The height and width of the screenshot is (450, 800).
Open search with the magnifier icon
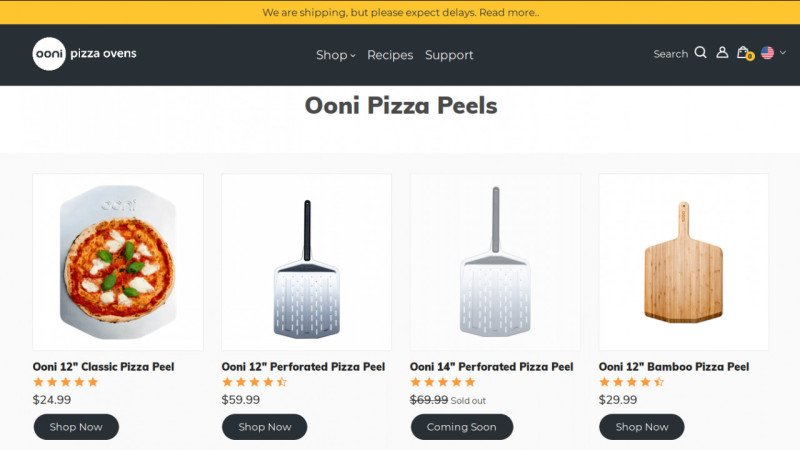(x=700, y=53)
